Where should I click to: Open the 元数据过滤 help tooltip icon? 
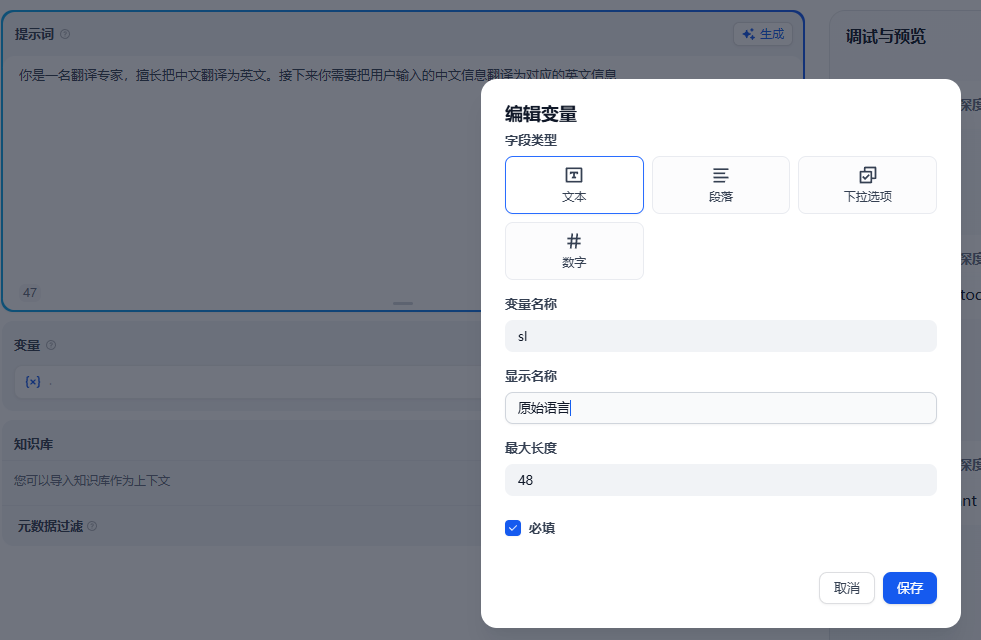coord(92,526)
